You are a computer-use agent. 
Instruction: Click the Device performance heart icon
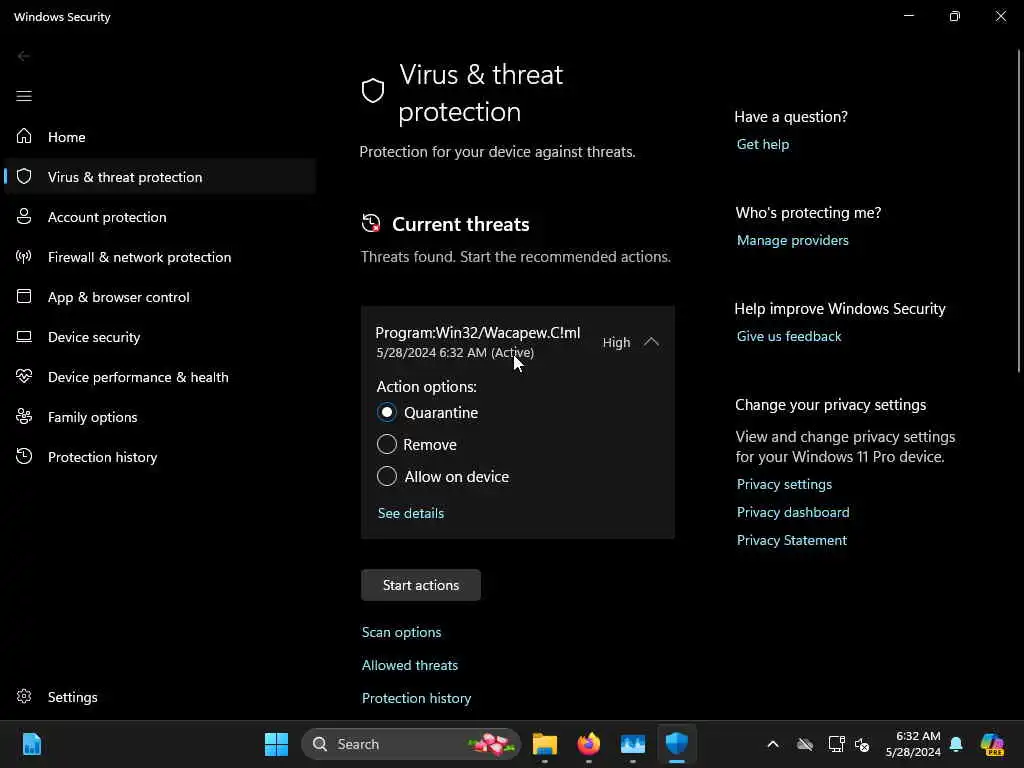pyautogui.click(x=24, y=376)
